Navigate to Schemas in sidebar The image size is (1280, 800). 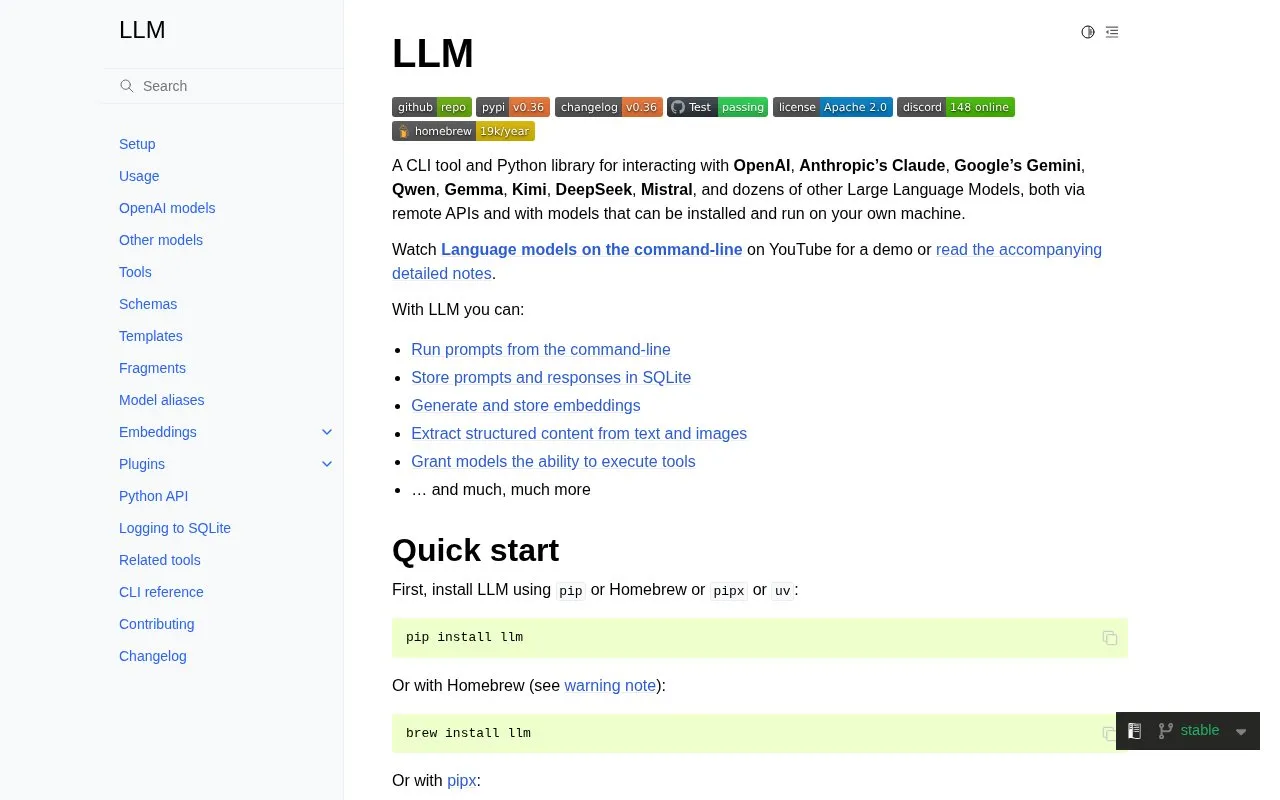[x=148, y=304]
